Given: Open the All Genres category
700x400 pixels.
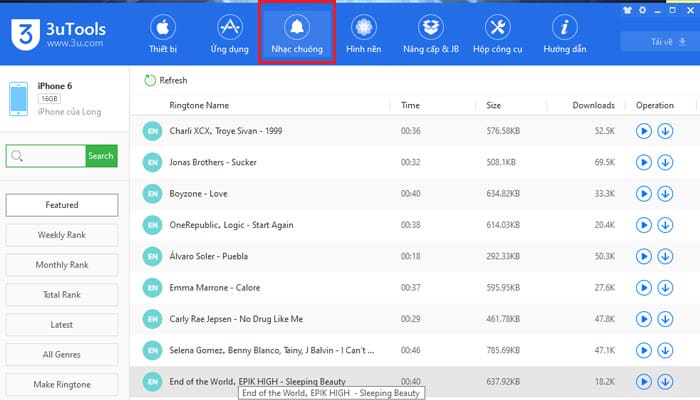Looking at the screenshot, I should (62, 354).
